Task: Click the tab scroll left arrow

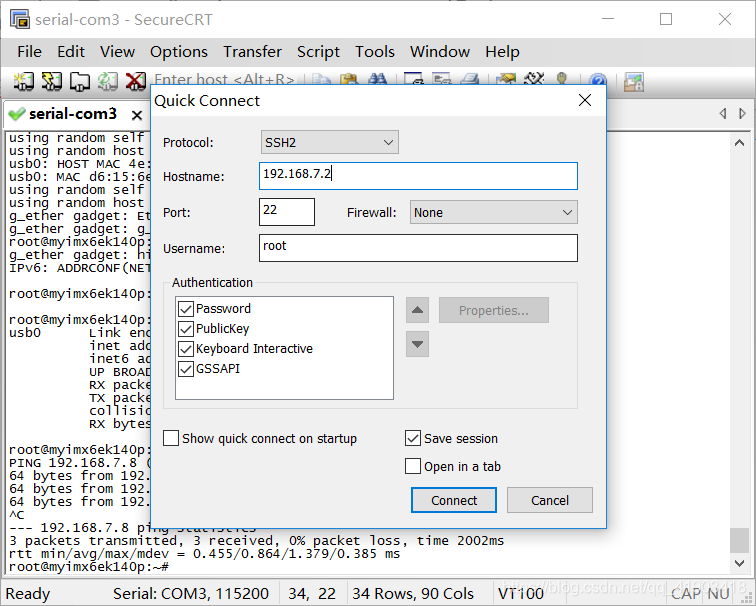Action: click(723, 114)
